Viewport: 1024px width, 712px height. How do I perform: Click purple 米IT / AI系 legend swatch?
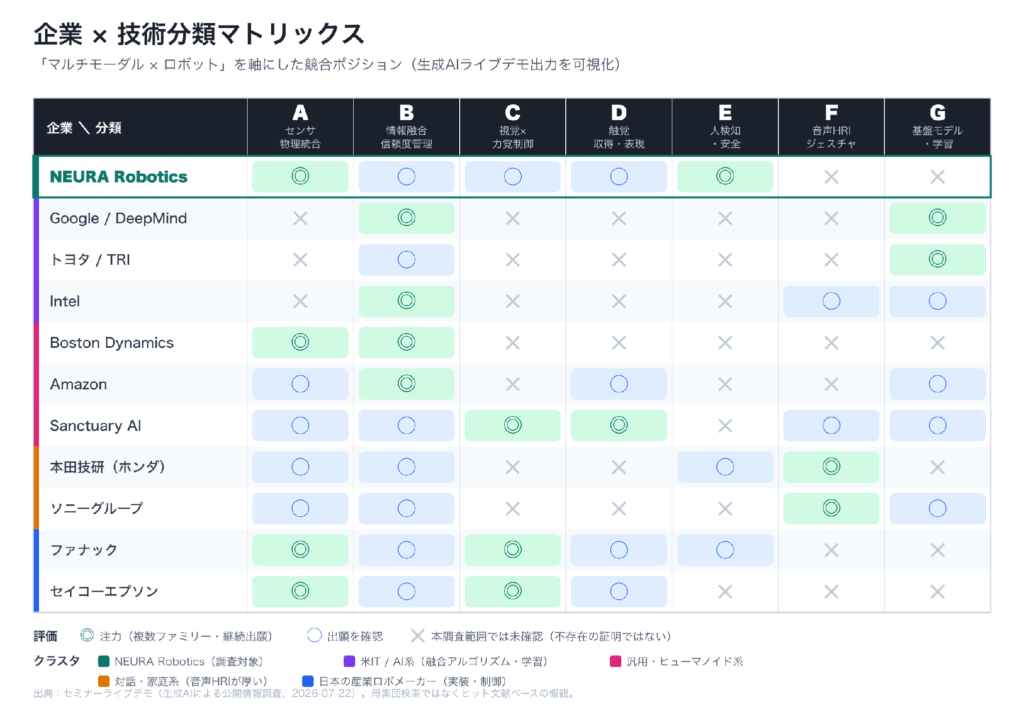tap(349, 661)
